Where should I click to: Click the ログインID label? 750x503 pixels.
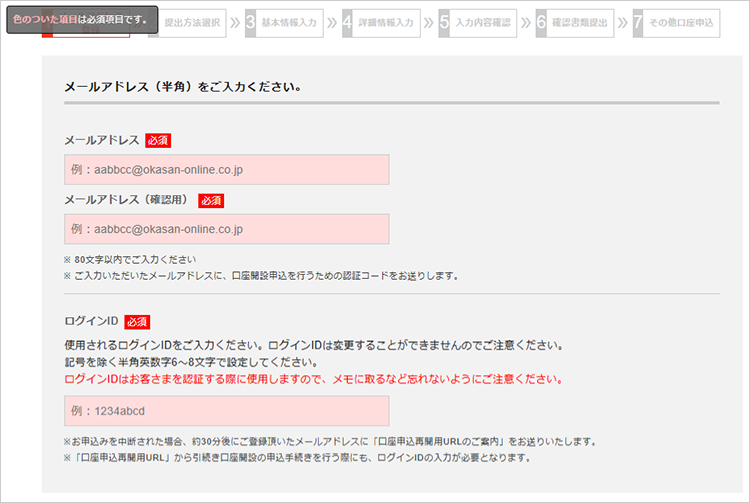click(x=91, y=321)
